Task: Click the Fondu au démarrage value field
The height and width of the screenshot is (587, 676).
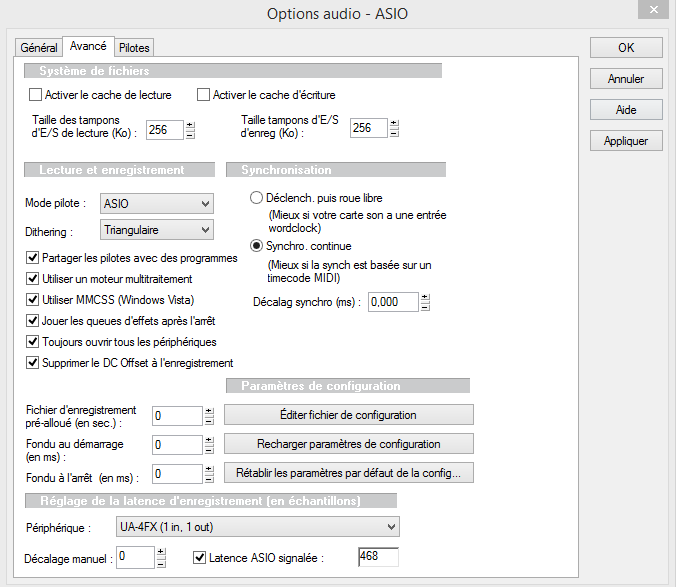Action: click(177, 445)
